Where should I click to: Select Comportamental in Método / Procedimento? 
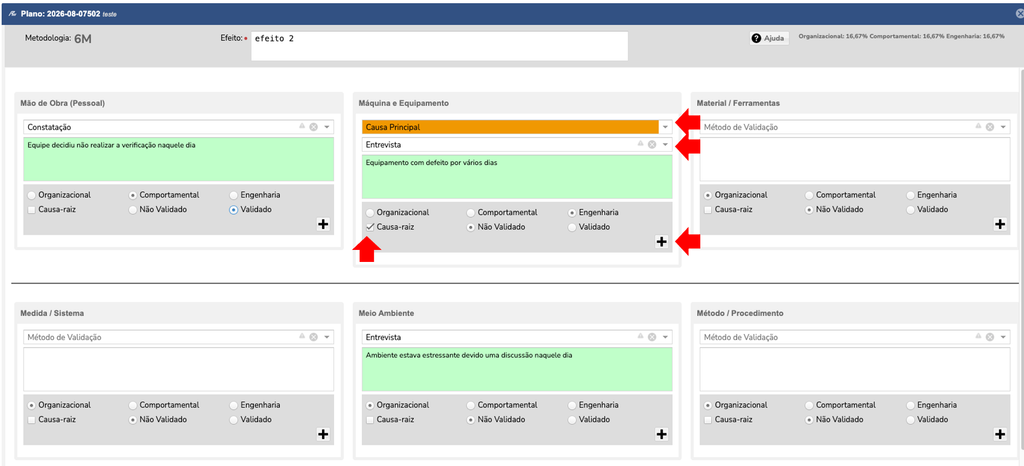(809, 405)
